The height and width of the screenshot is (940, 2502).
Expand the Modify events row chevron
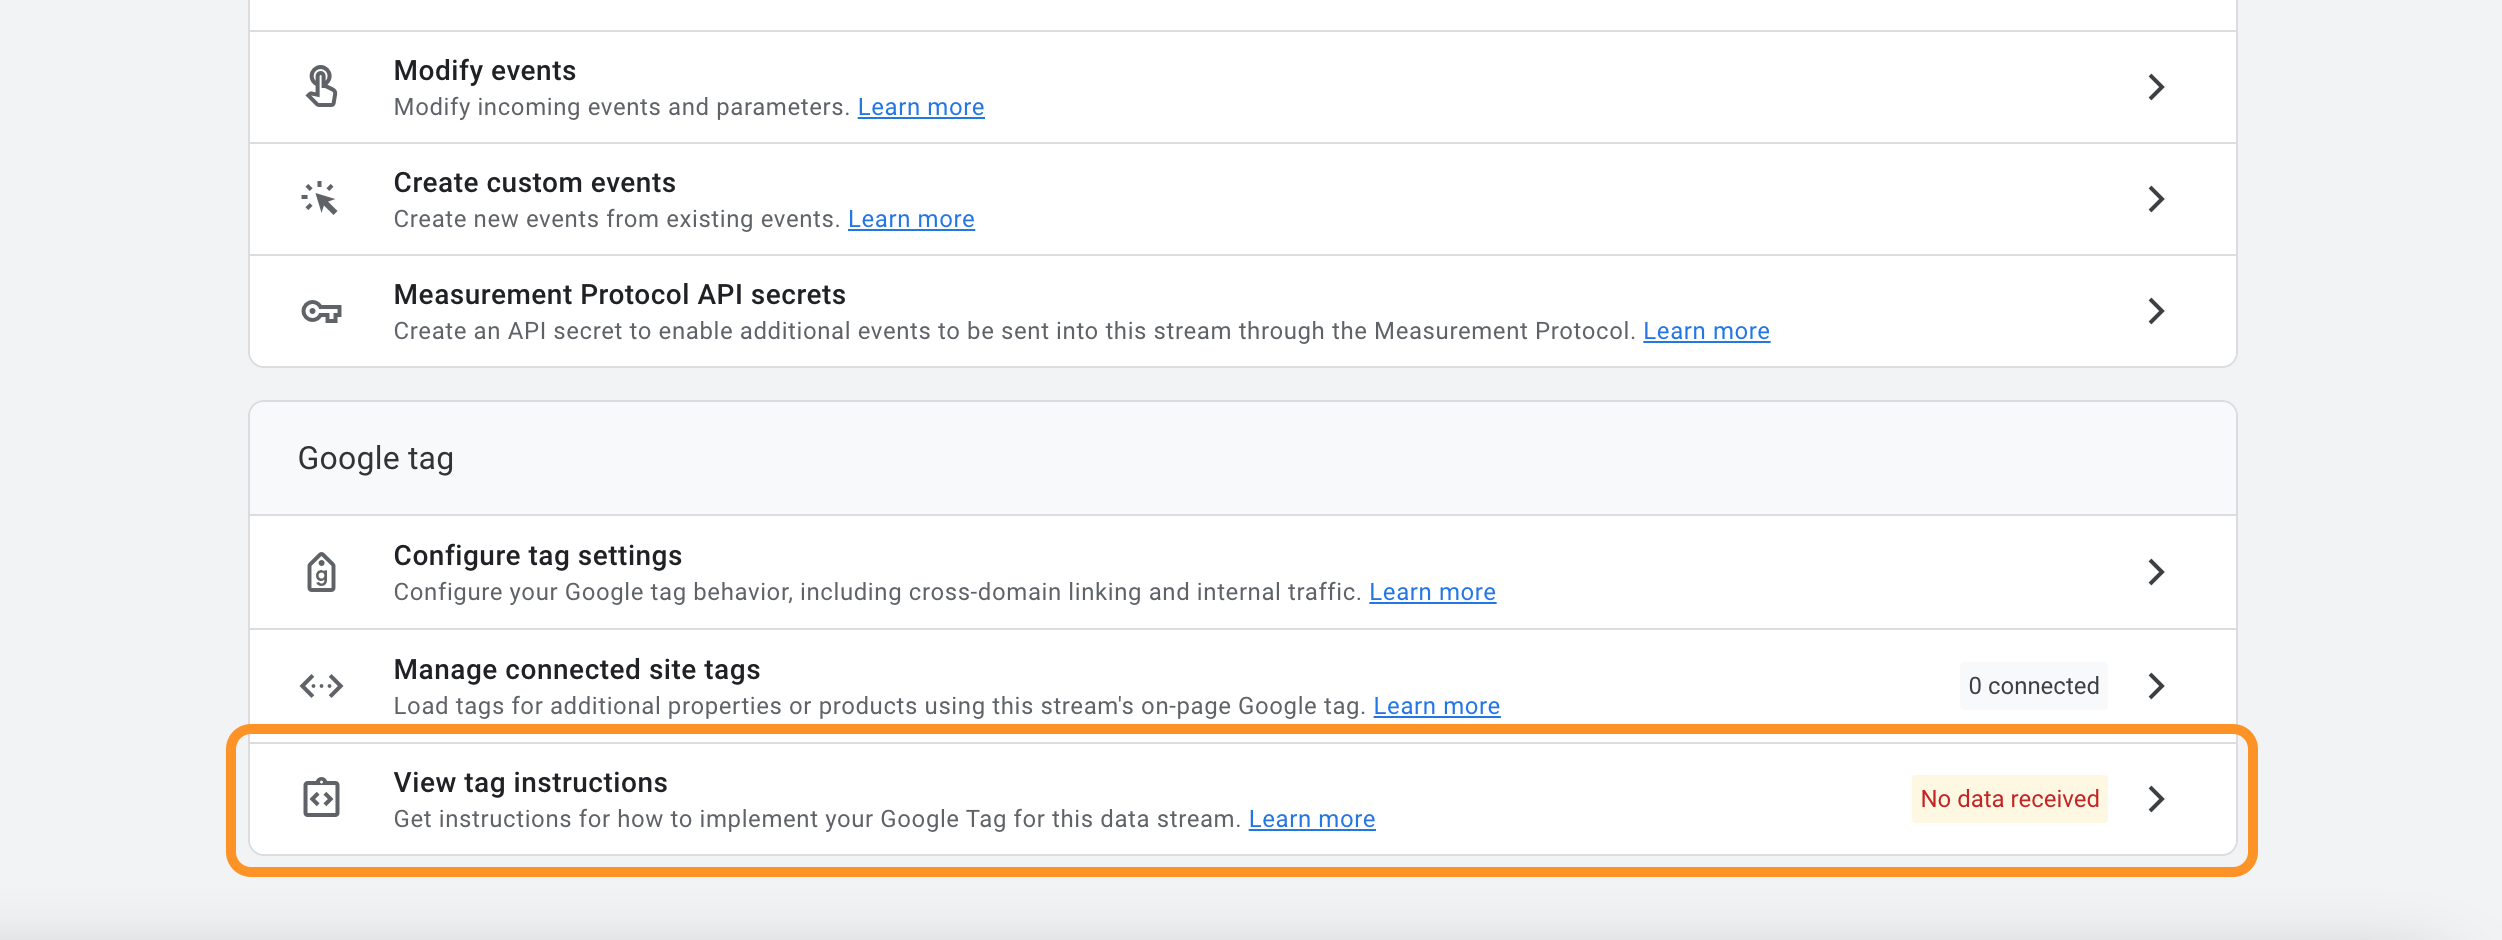click(2156, 87)
